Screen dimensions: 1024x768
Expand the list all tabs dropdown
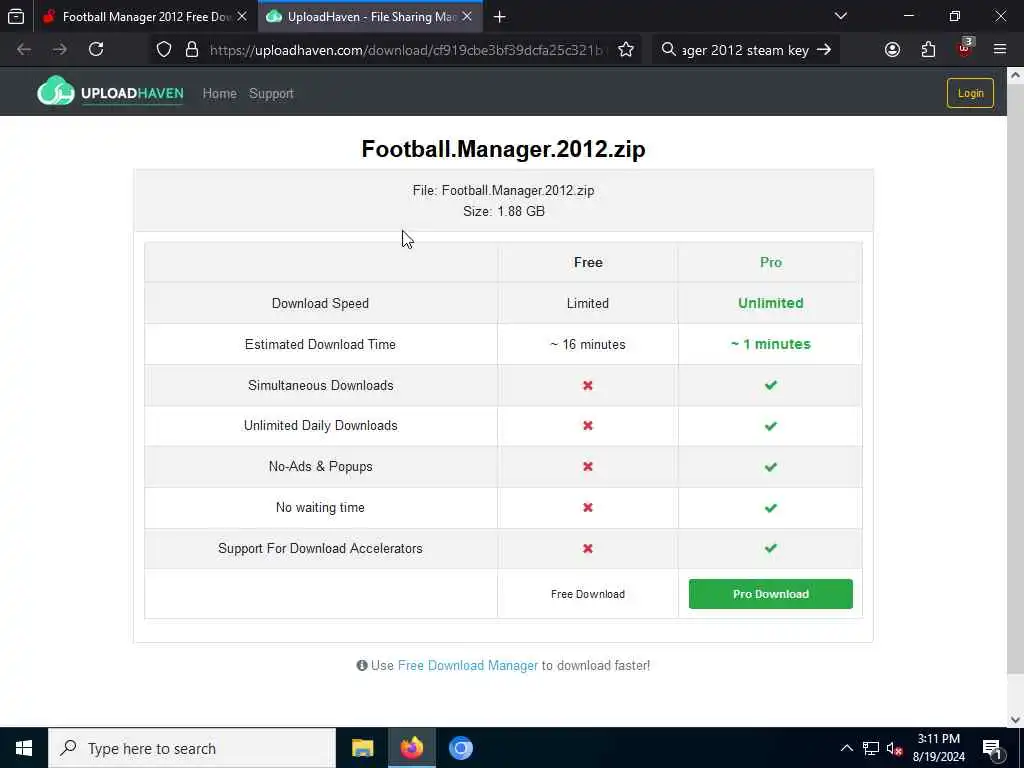[840, 16]
